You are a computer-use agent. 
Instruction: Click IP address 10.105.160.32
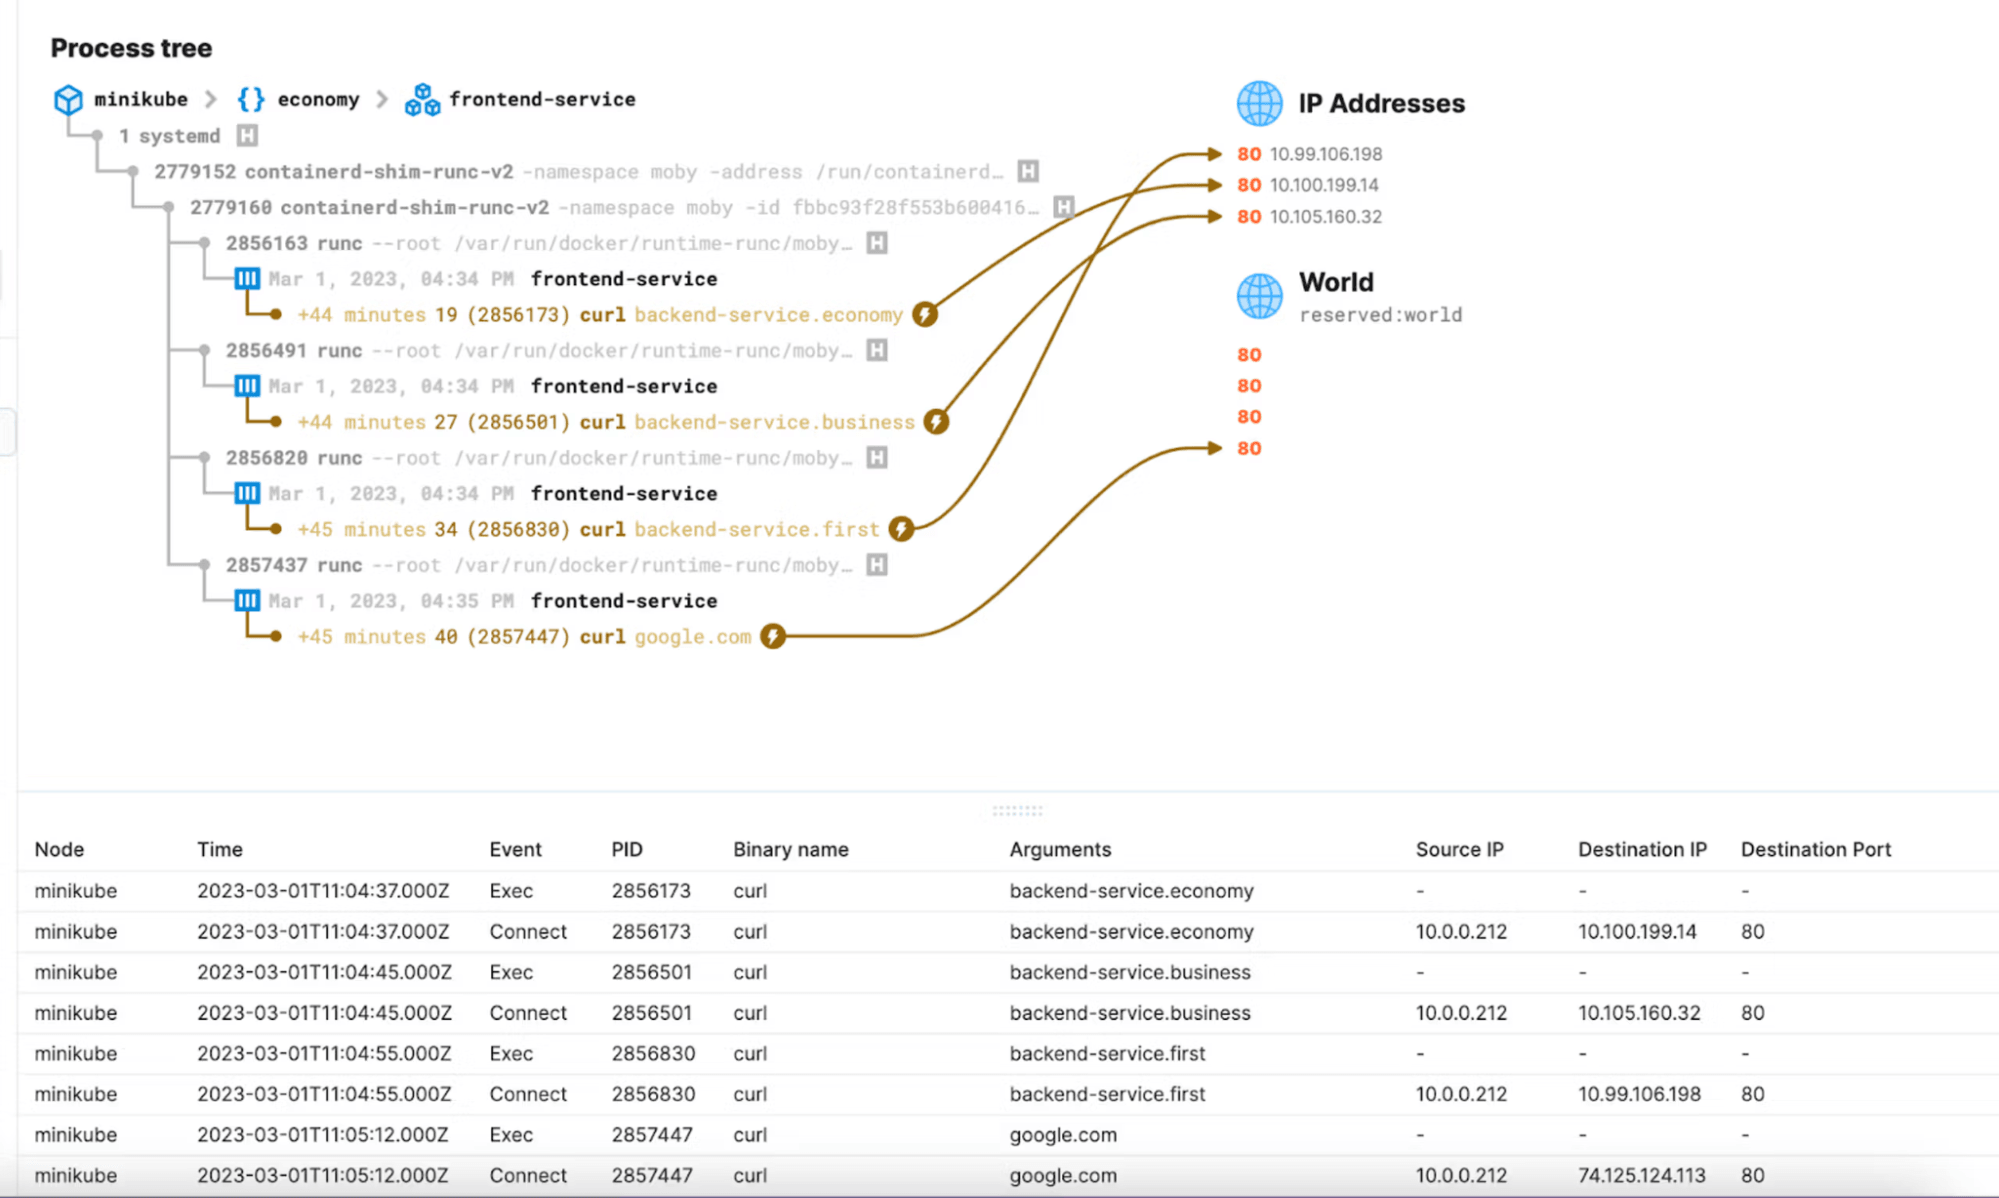point(1326,216)
